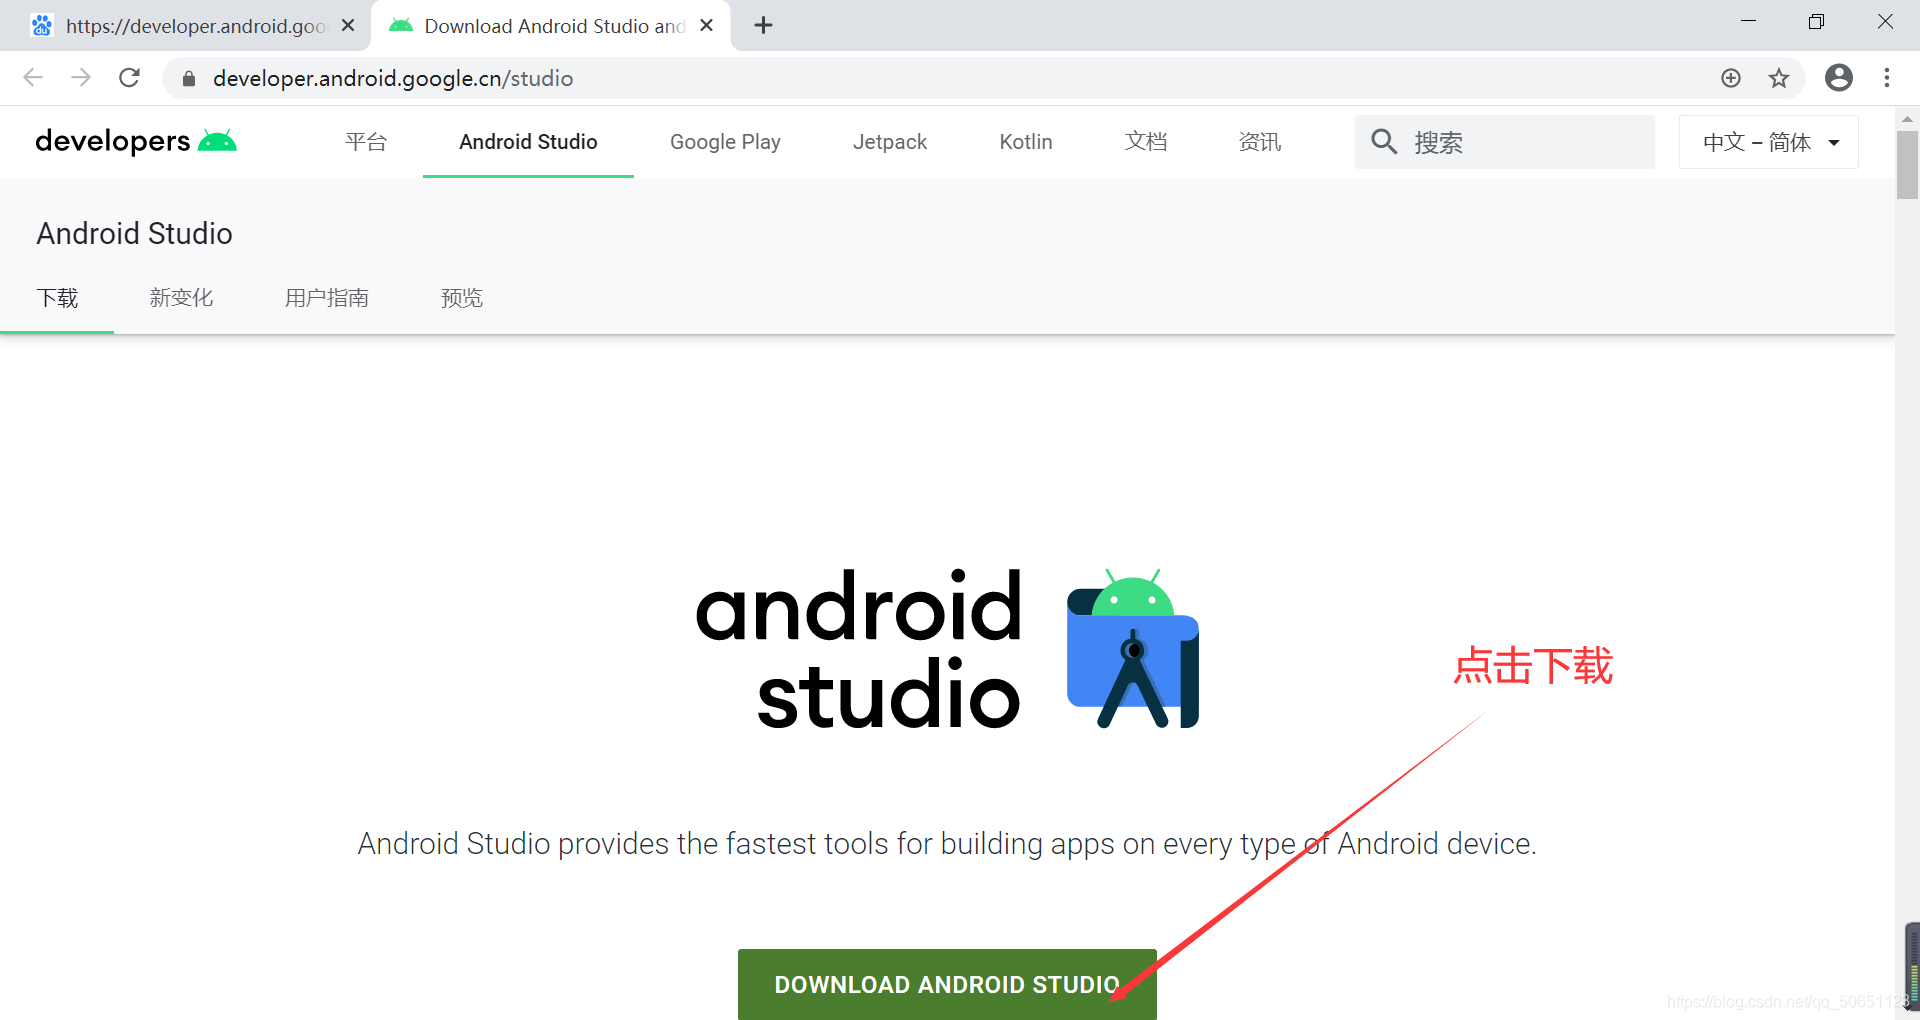Click the install/add circle-plus icon in address bar

[x=1731, y=78]
